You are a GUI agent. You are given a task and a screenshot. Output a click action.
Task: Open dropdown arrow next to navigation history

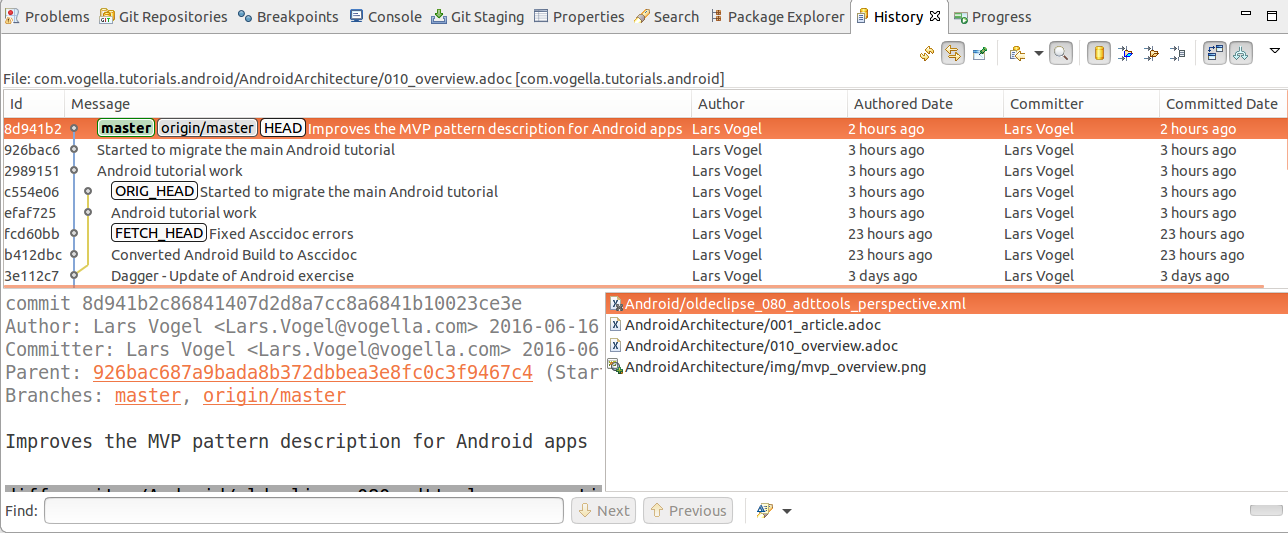pos(1038,53)
